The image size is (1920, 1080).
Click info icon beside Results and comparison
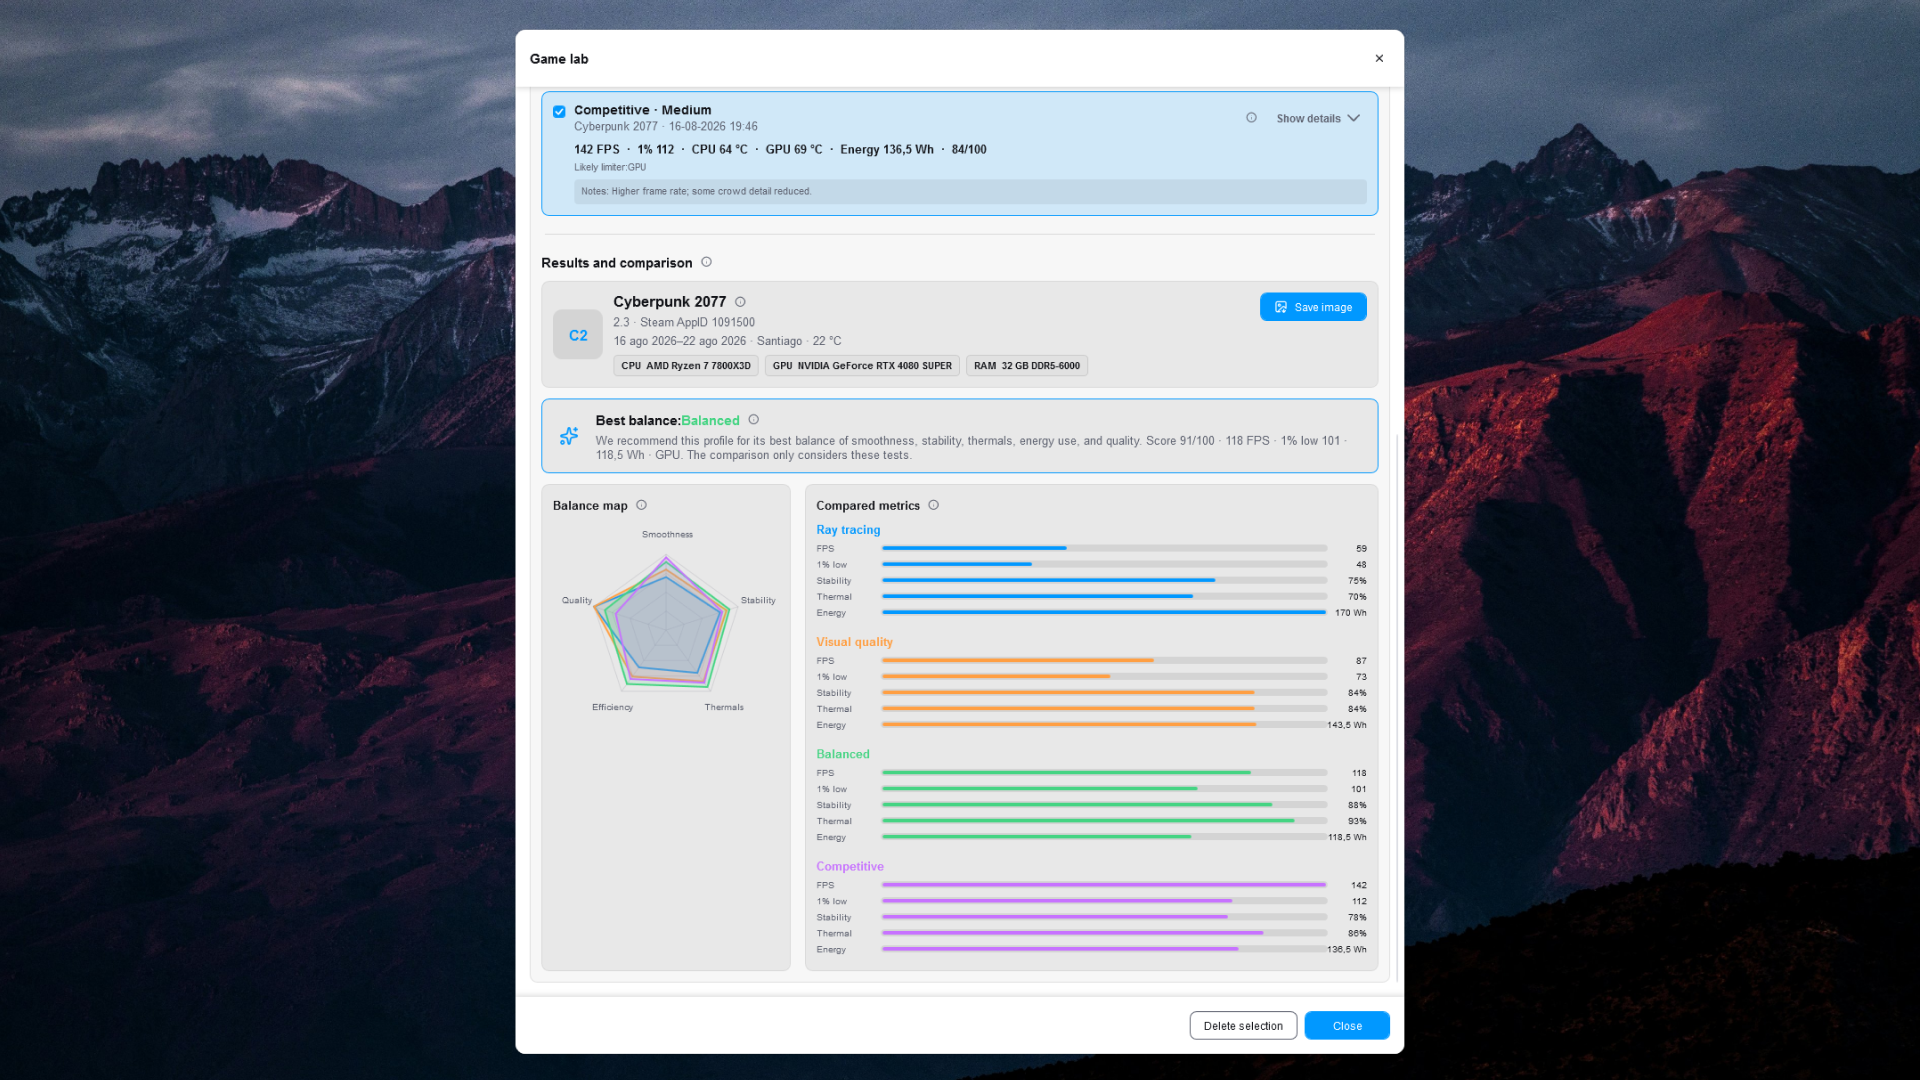pyautogui.click(x=706, y=262)
